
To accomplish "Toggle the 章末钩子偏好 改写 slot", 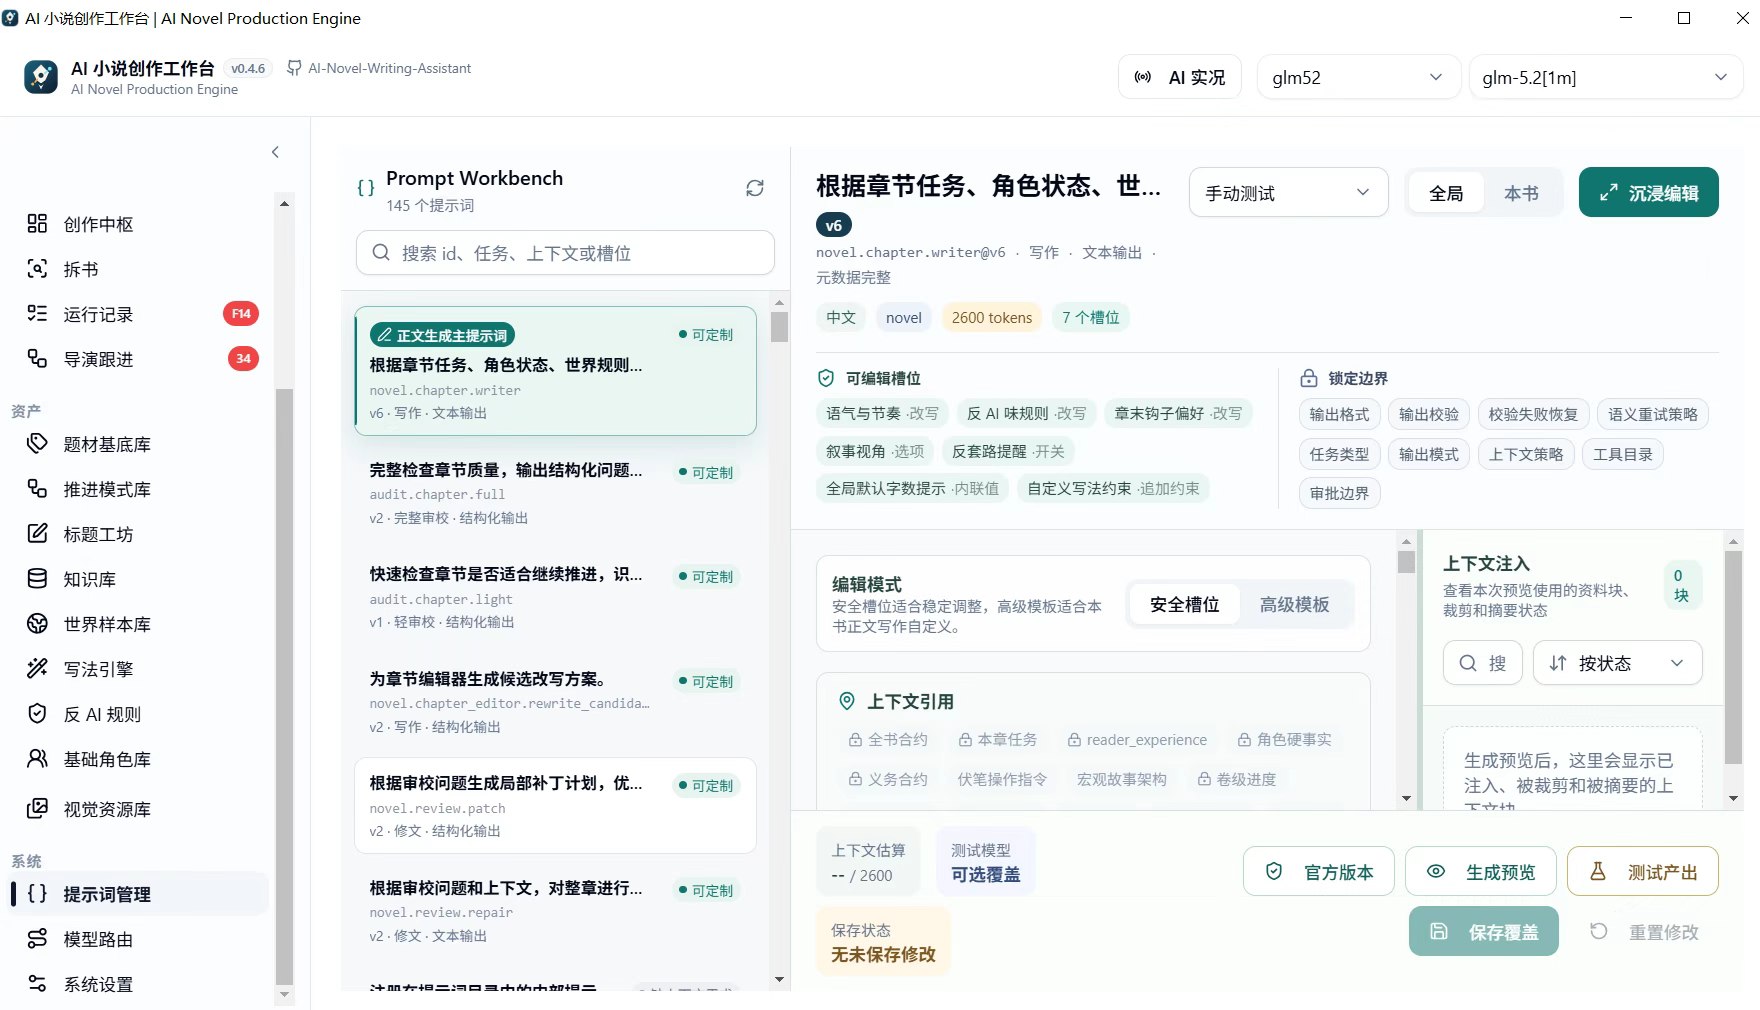I will pyautogui.click(x=1178, y=413).
